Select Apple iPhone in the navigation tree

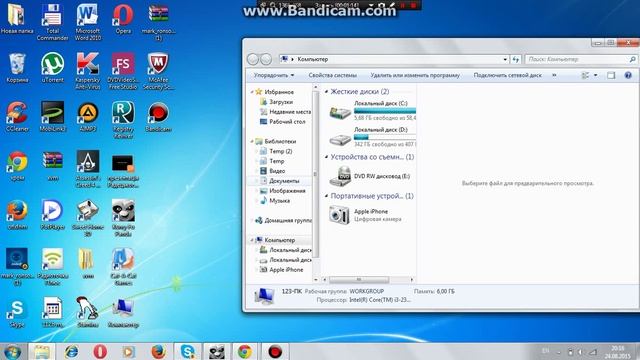pyautogui.click(x=282, y=270)
